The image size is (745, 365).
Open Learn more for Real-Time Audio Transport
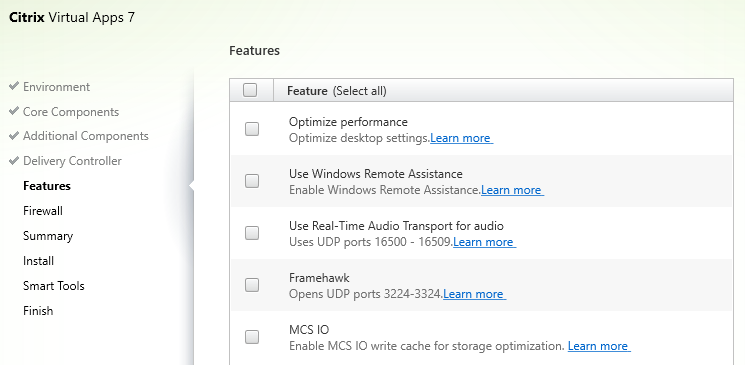pos(484,242)
